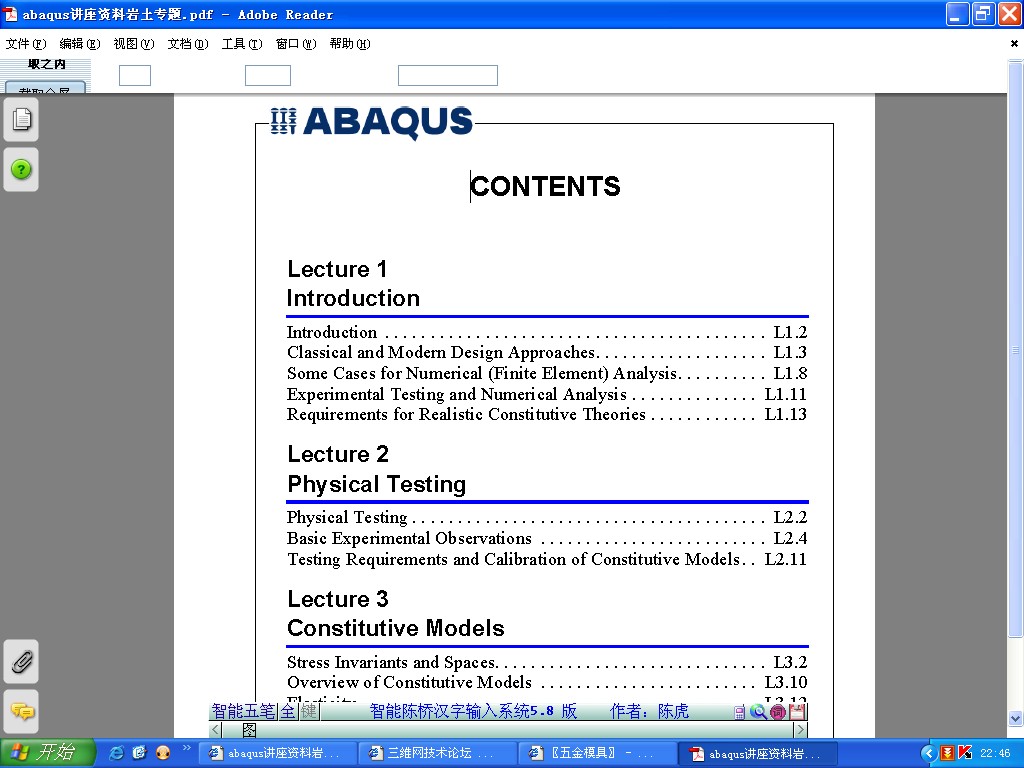Open the 帮助(H) menu
Viewport: 1024px width, 768px height.
coord(350,44)
